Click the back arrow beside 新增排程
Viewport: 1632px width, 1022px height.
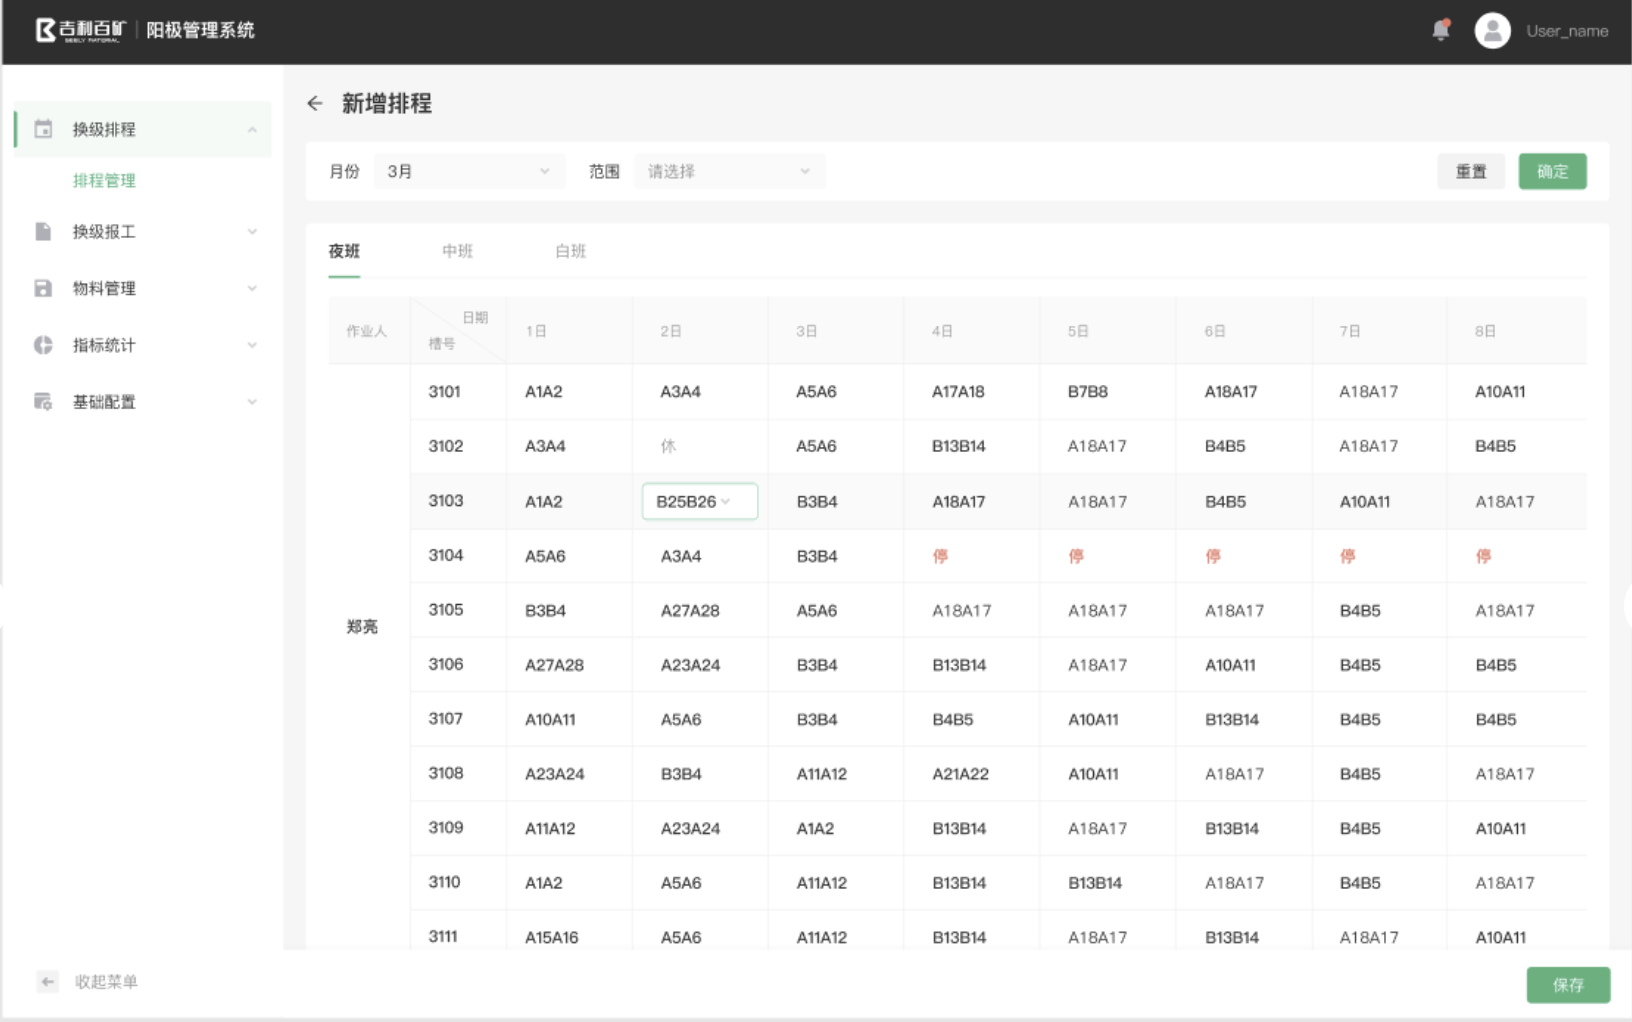(x=315, y=103)
